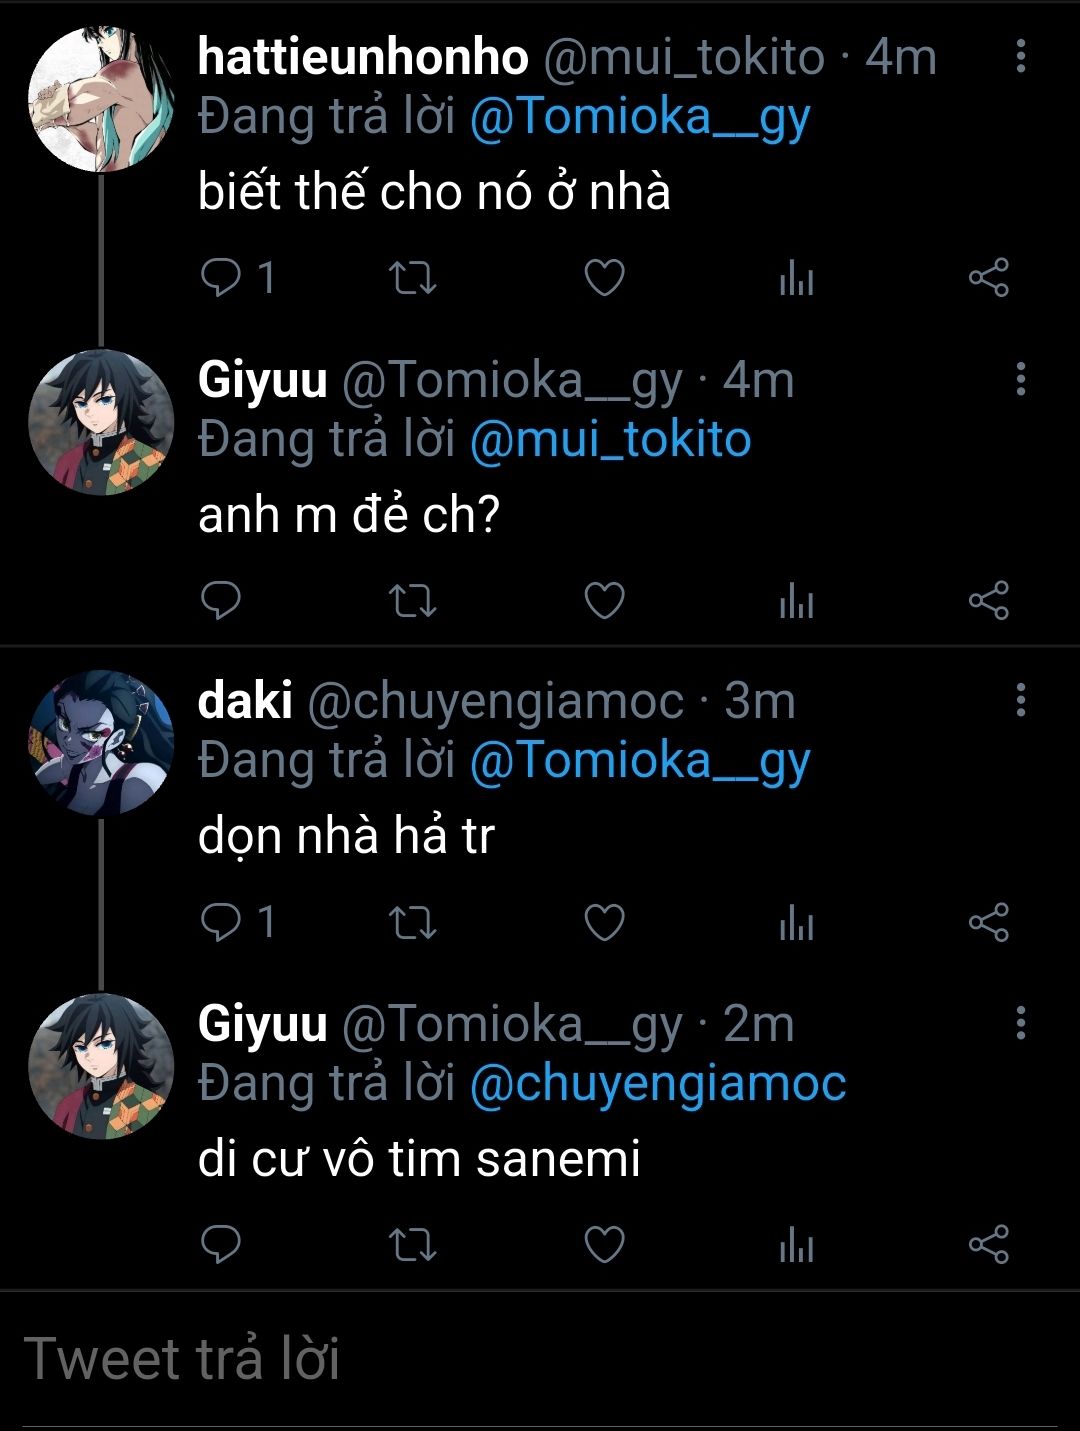Reply to daki's tweet
Image resolution: width=1080 pixels, height=1431 pixels.
(221, 923)
